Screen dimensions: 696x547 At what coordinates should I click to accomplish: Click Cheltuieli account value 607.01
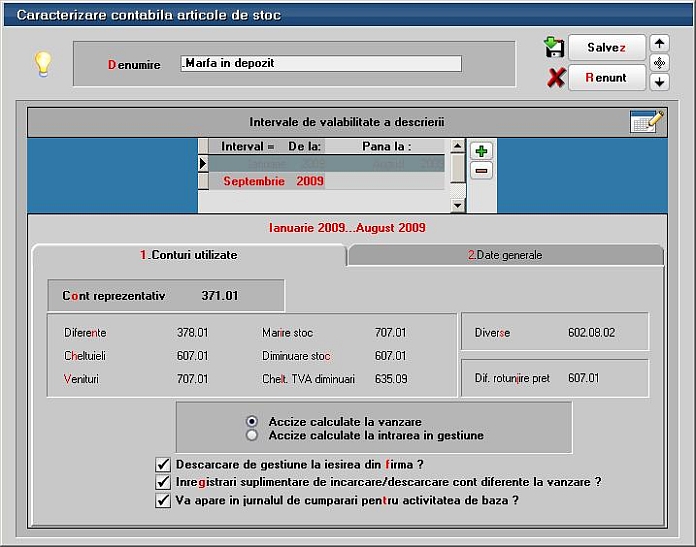coord(193,356)
